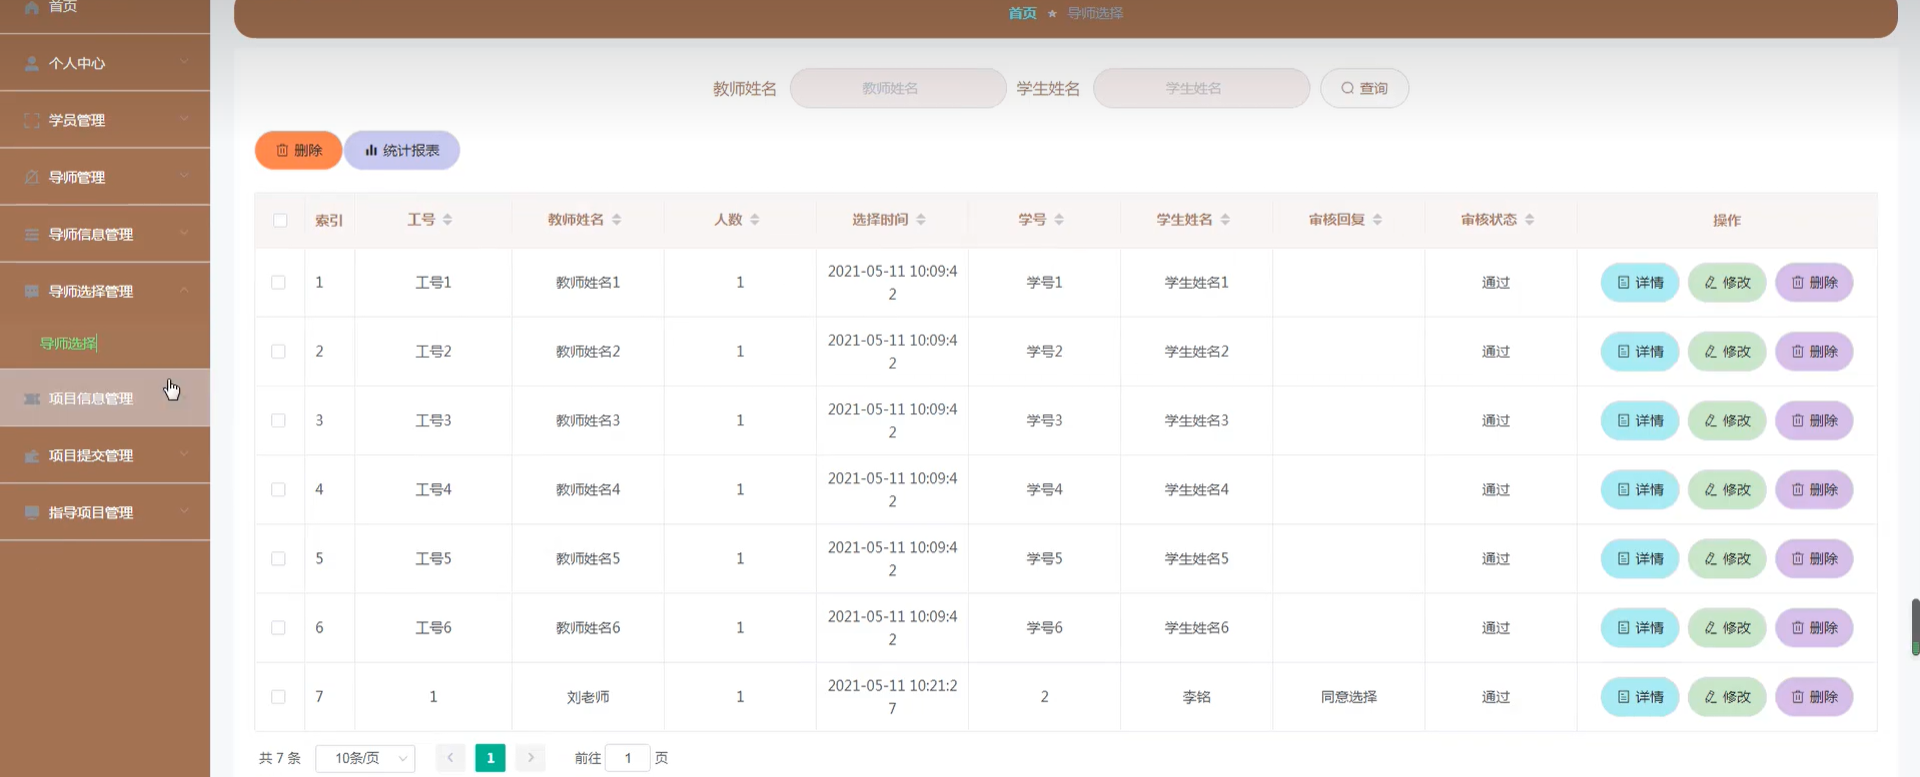This screenshot has height=777, width=1920.
Task: Click the 学生姓名4 cell
Action: (1196, 490)
